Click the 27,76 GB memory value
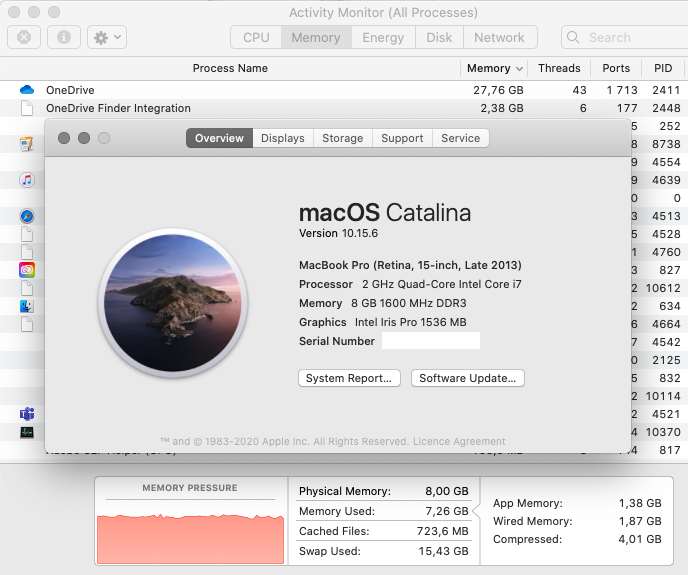Image resolution: width=688 pixels, height=575 pixels. coord(498,90)
